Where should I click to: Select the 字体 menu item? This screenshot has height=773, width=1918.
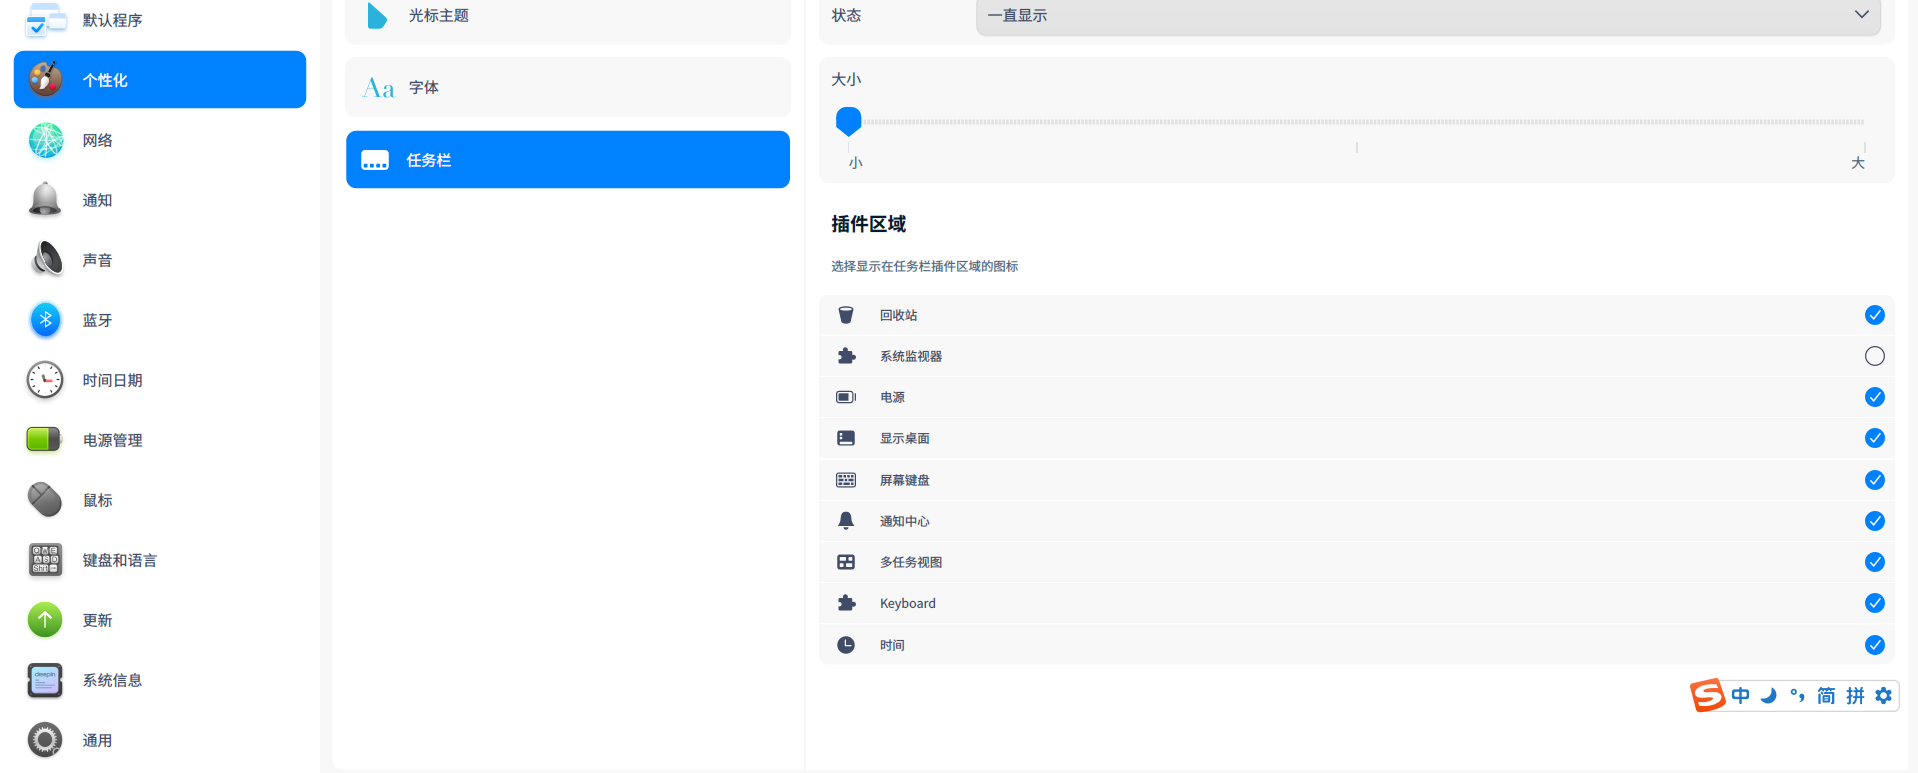click(x=567, y=88)
